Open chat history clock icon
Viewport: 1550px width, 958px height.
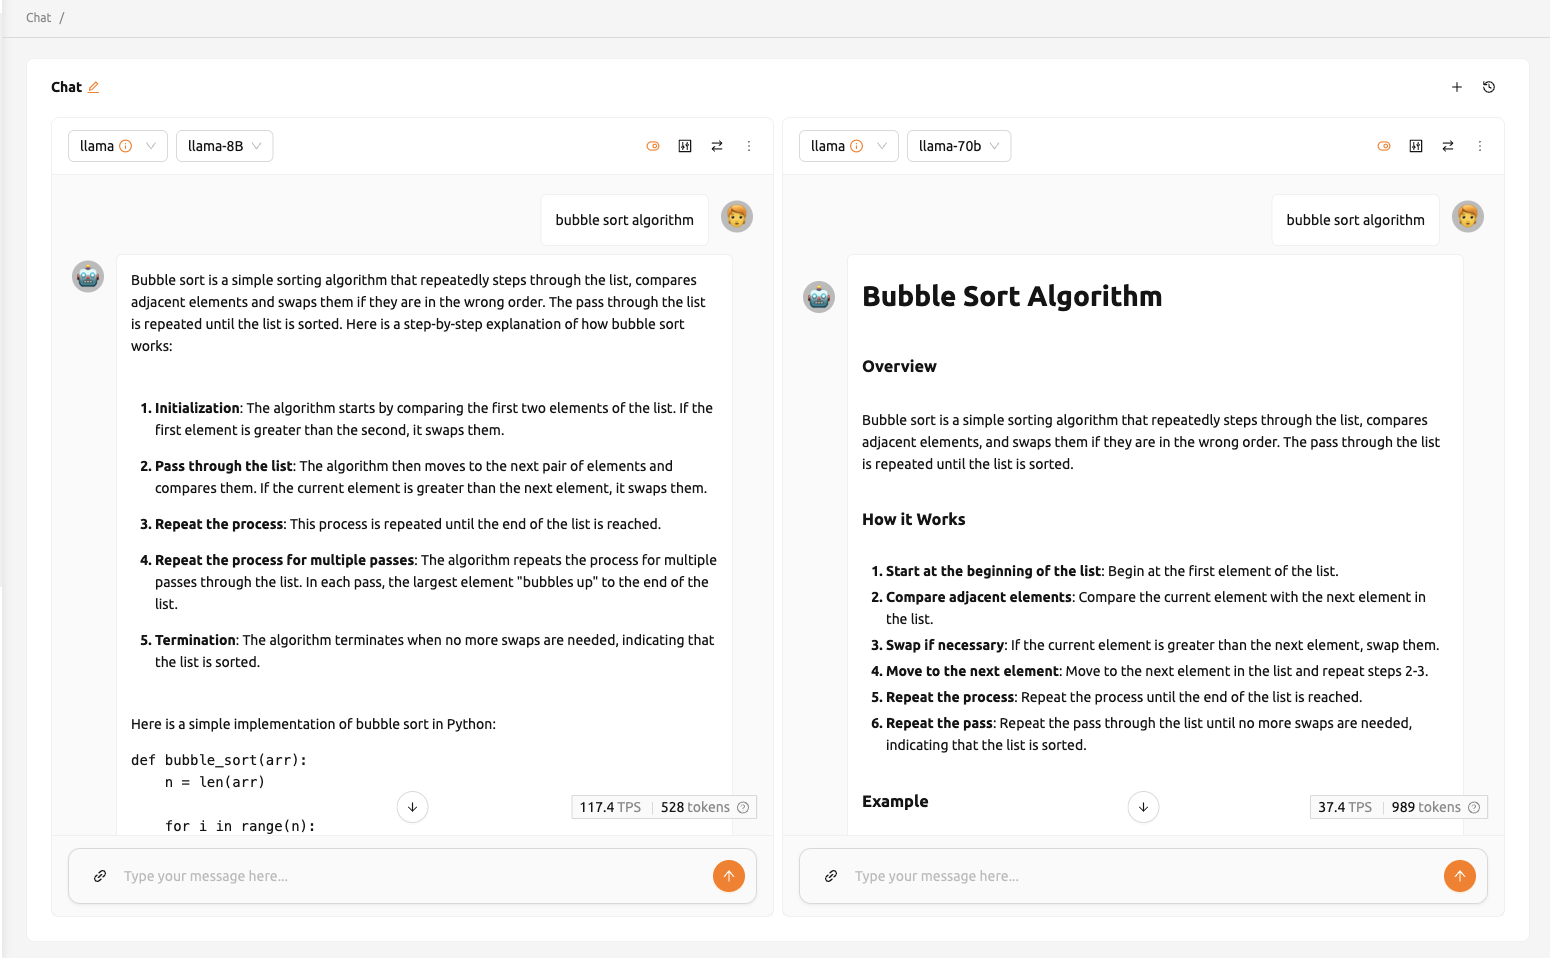click(x=1489, y=87)
